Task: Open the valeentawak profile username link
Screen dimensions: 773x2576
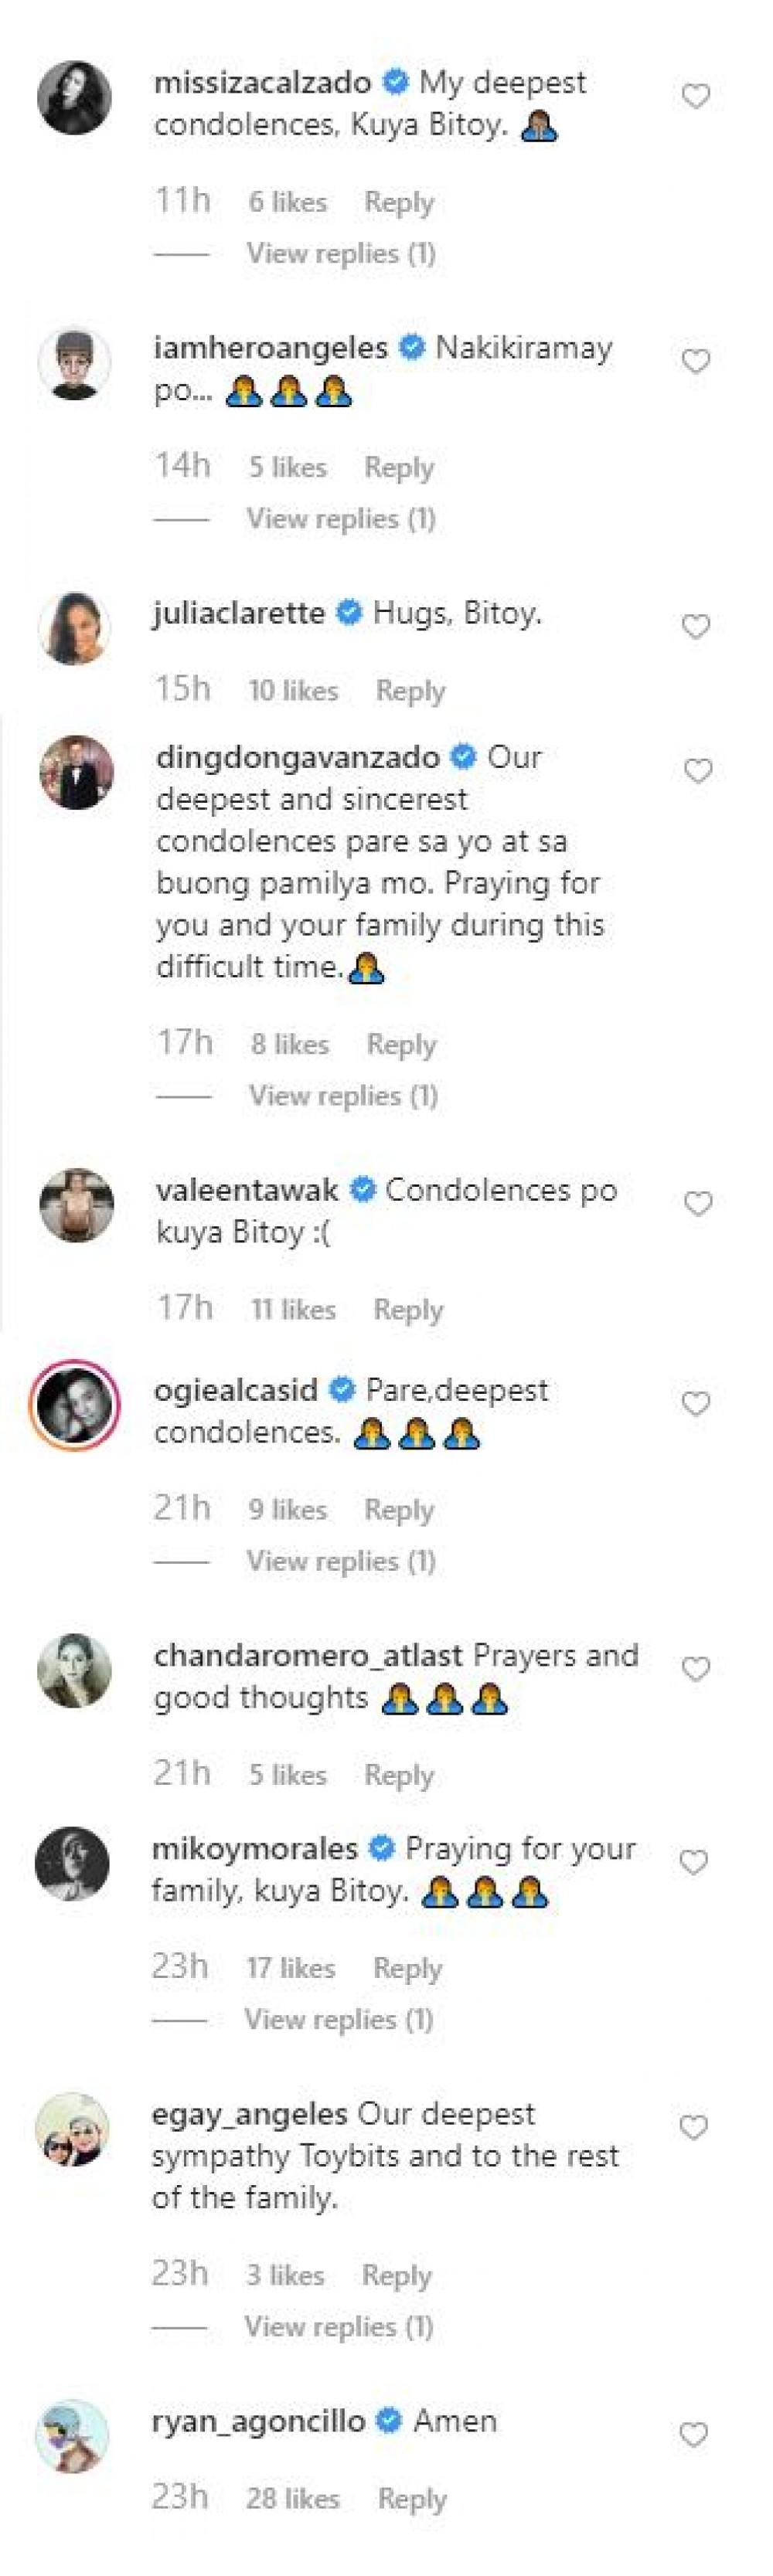Action: 247,1189
